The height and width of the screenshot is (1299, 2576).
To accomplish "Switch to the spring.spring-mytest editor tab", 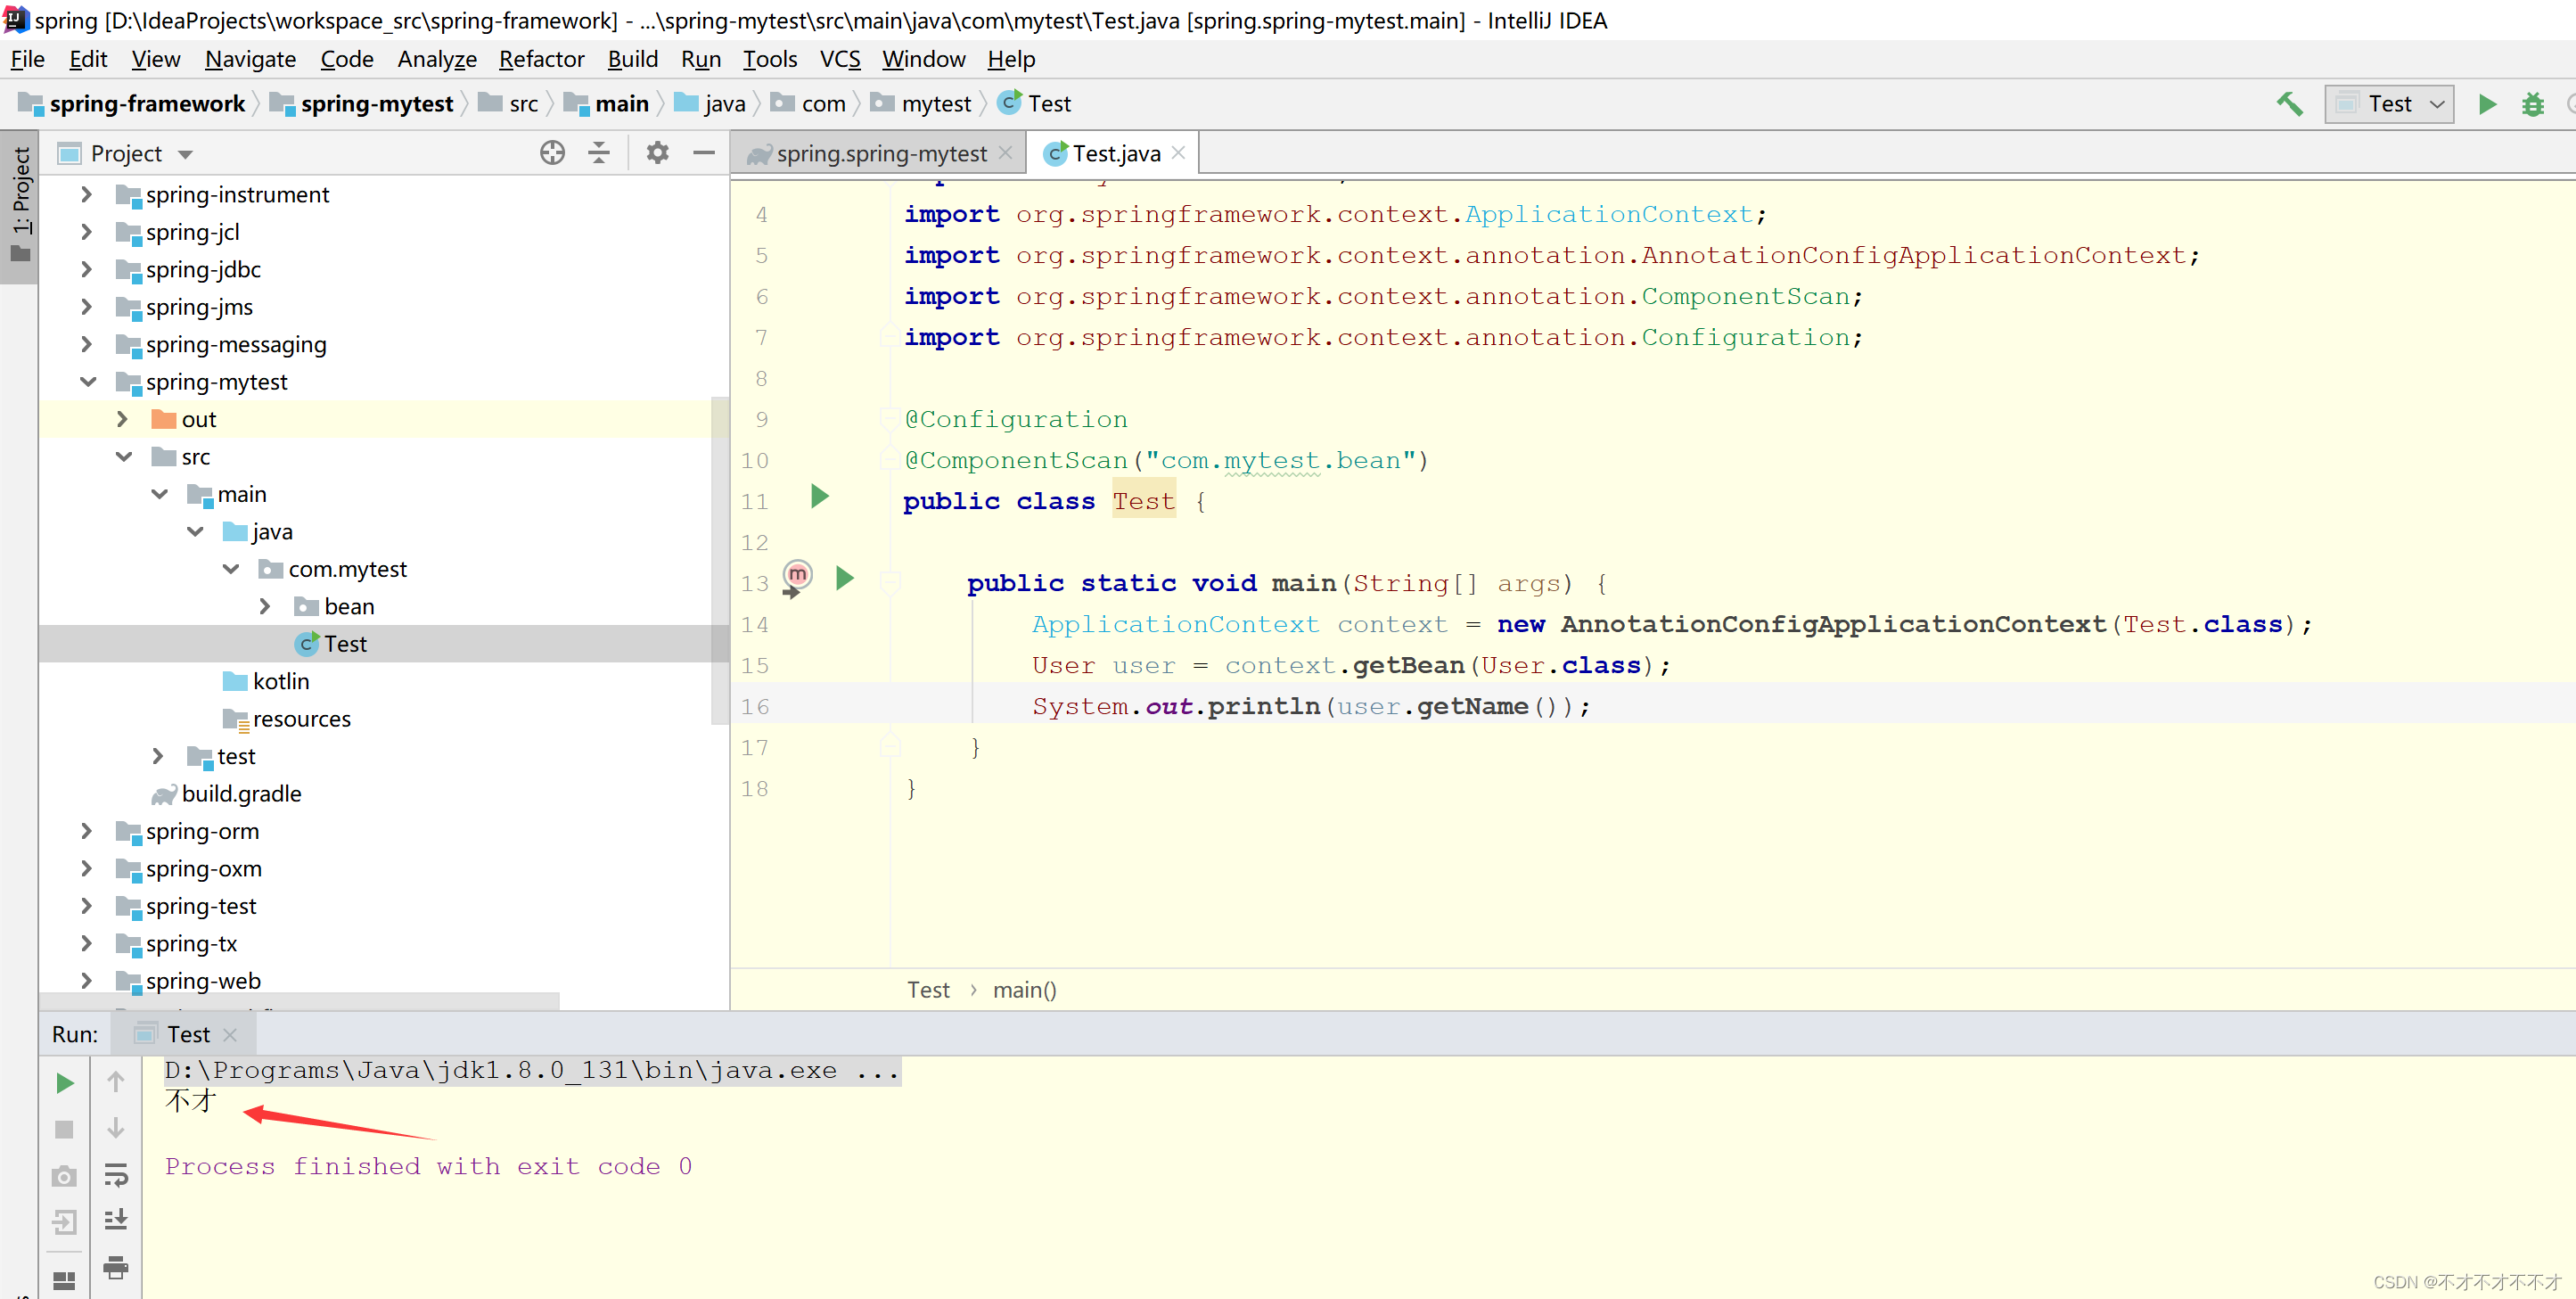I will pos(880,153).
